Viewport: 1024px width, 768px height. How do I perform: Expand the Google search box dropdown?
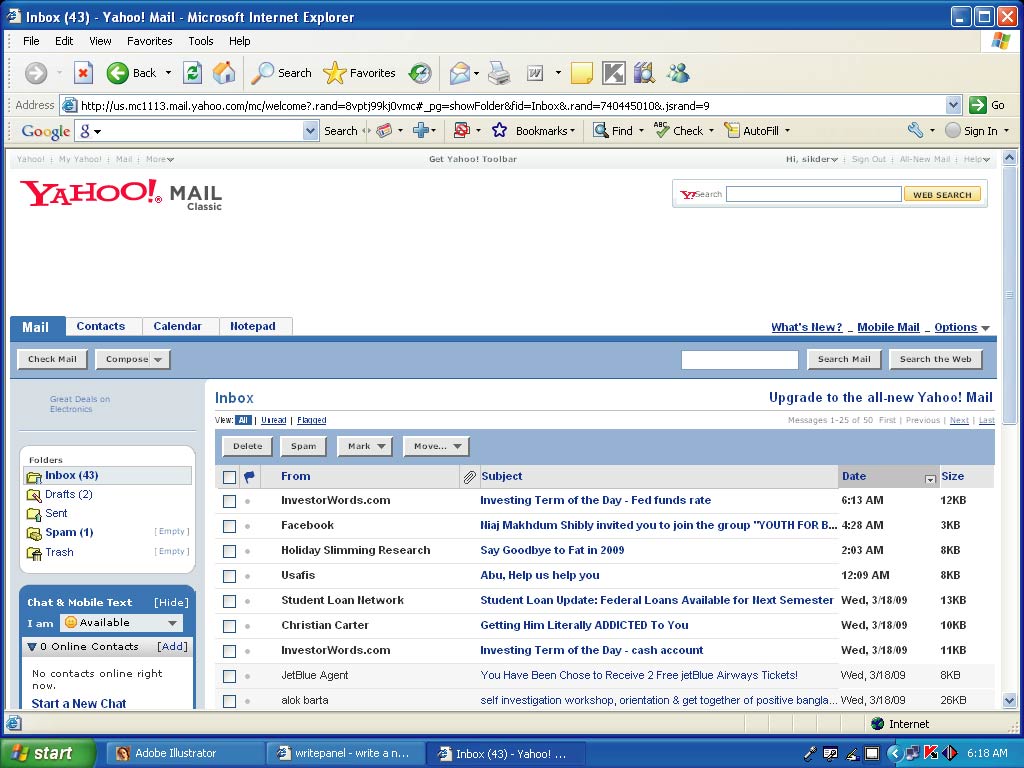point(310,131)
